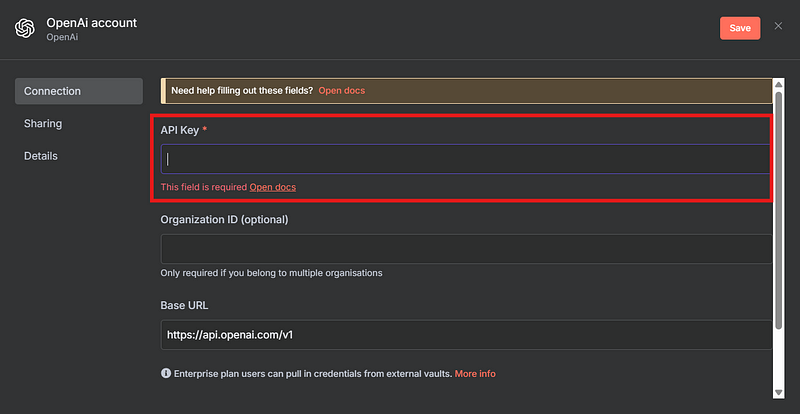Screen dimensions: 800x414
Task: Focus the API Key input field
Action: click(465, 159)
